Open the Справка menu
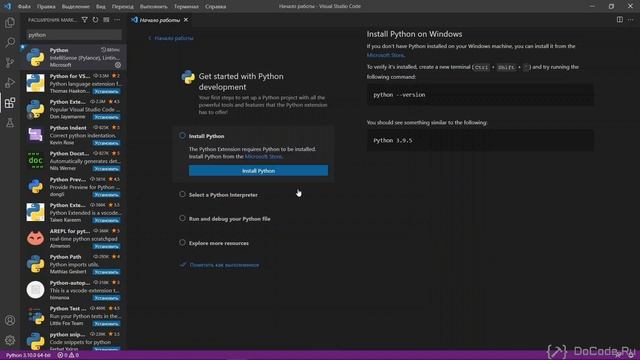Image resolution: width=640 pixels, height=360 pixels. pos(216,7)
